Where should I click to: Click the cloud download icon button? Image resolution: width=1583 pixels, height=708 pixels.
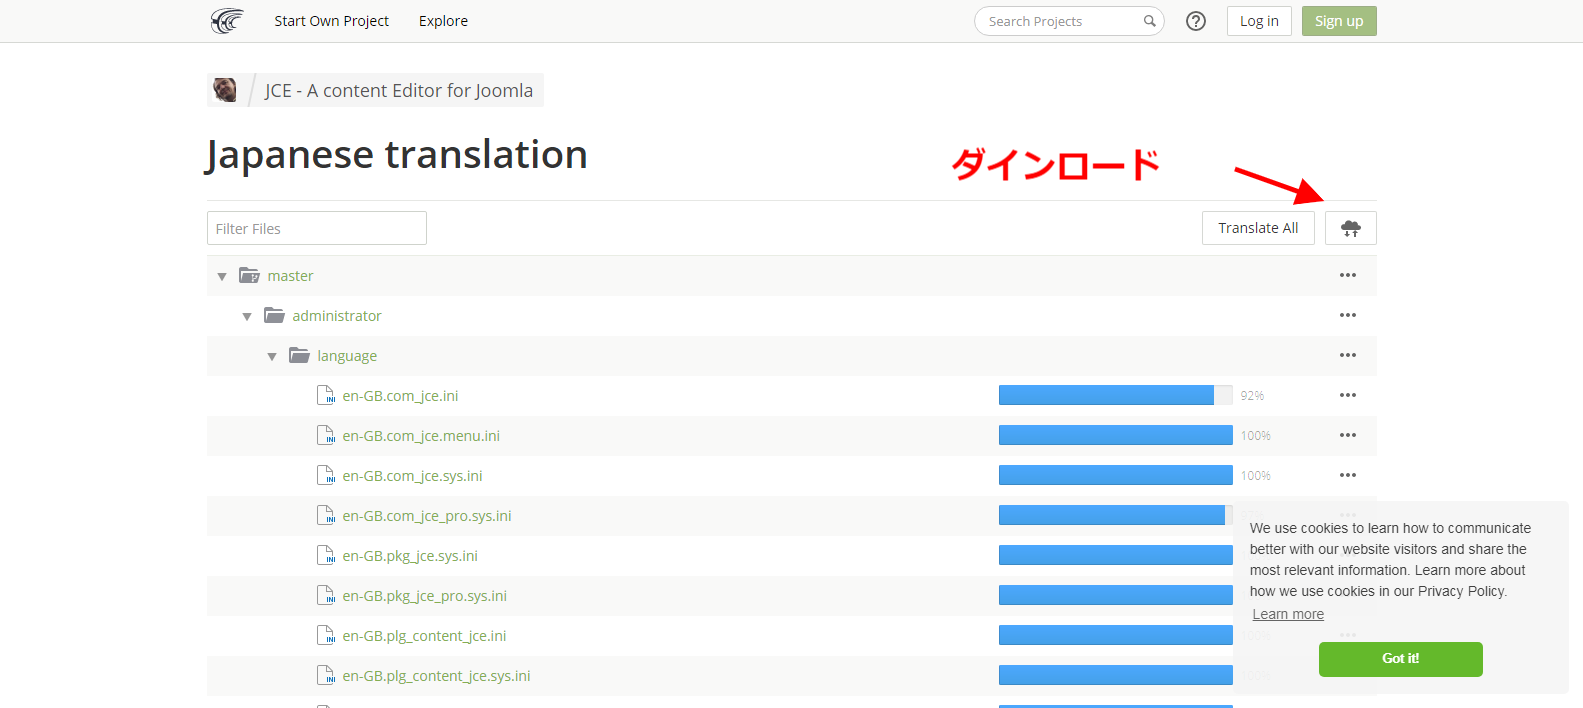tap(1351, 228)
